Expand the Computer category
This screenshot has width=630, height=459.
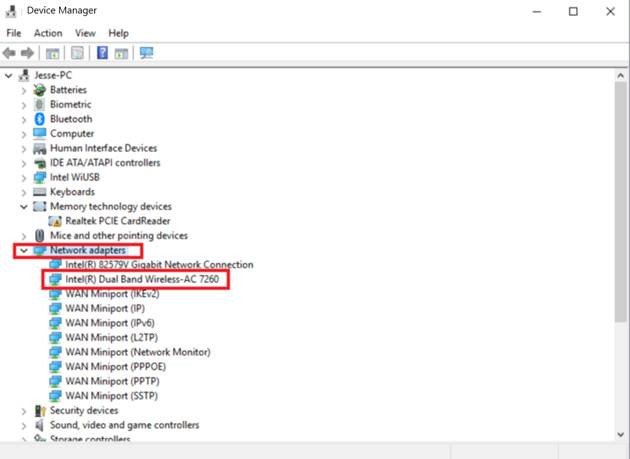point(24,134)
